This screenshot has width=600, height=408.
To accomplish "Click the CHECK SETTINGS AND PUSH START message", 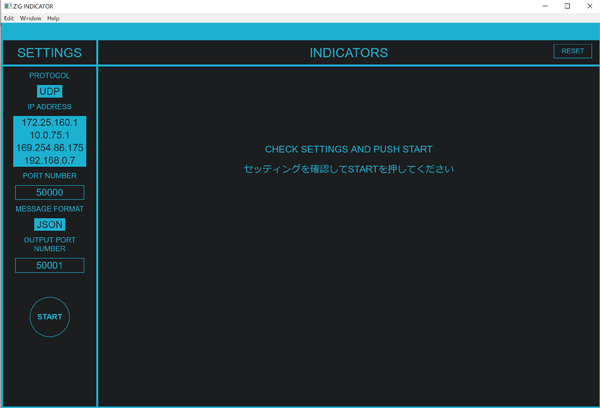I will tap(349, 149).
